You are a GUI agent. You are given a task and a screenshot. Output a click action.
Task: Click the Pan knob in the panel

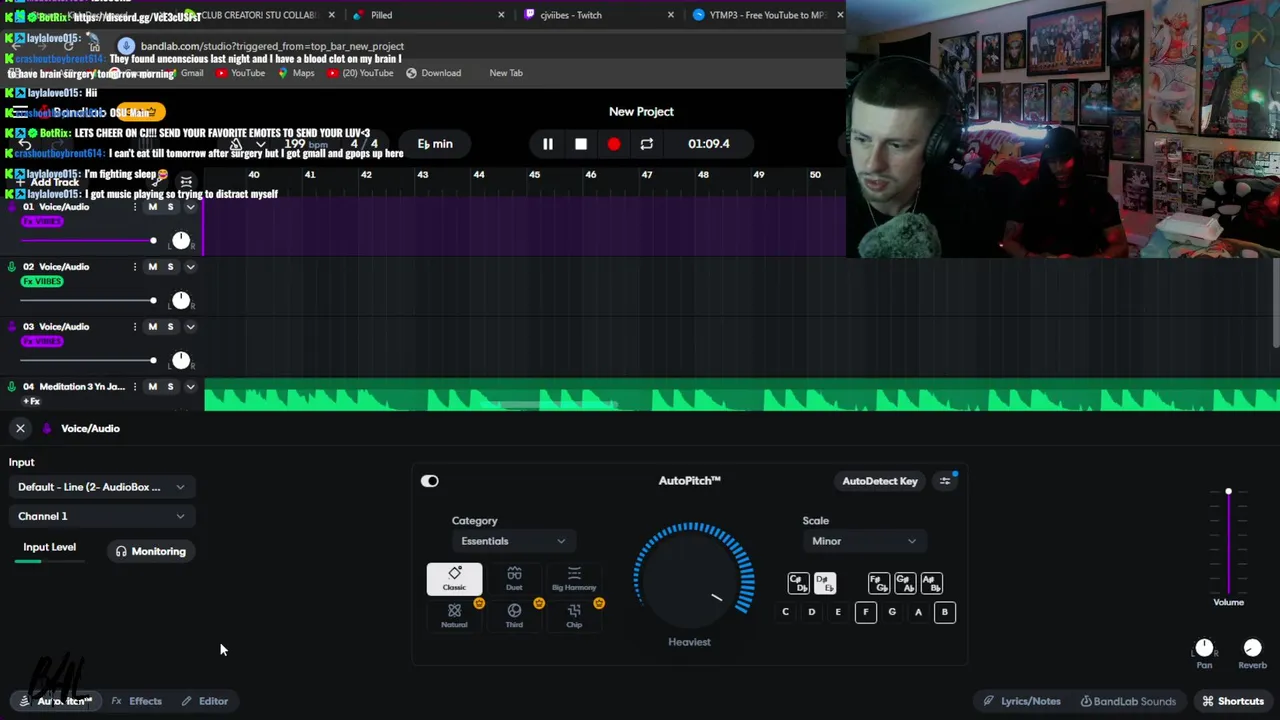pos(1204,648)
